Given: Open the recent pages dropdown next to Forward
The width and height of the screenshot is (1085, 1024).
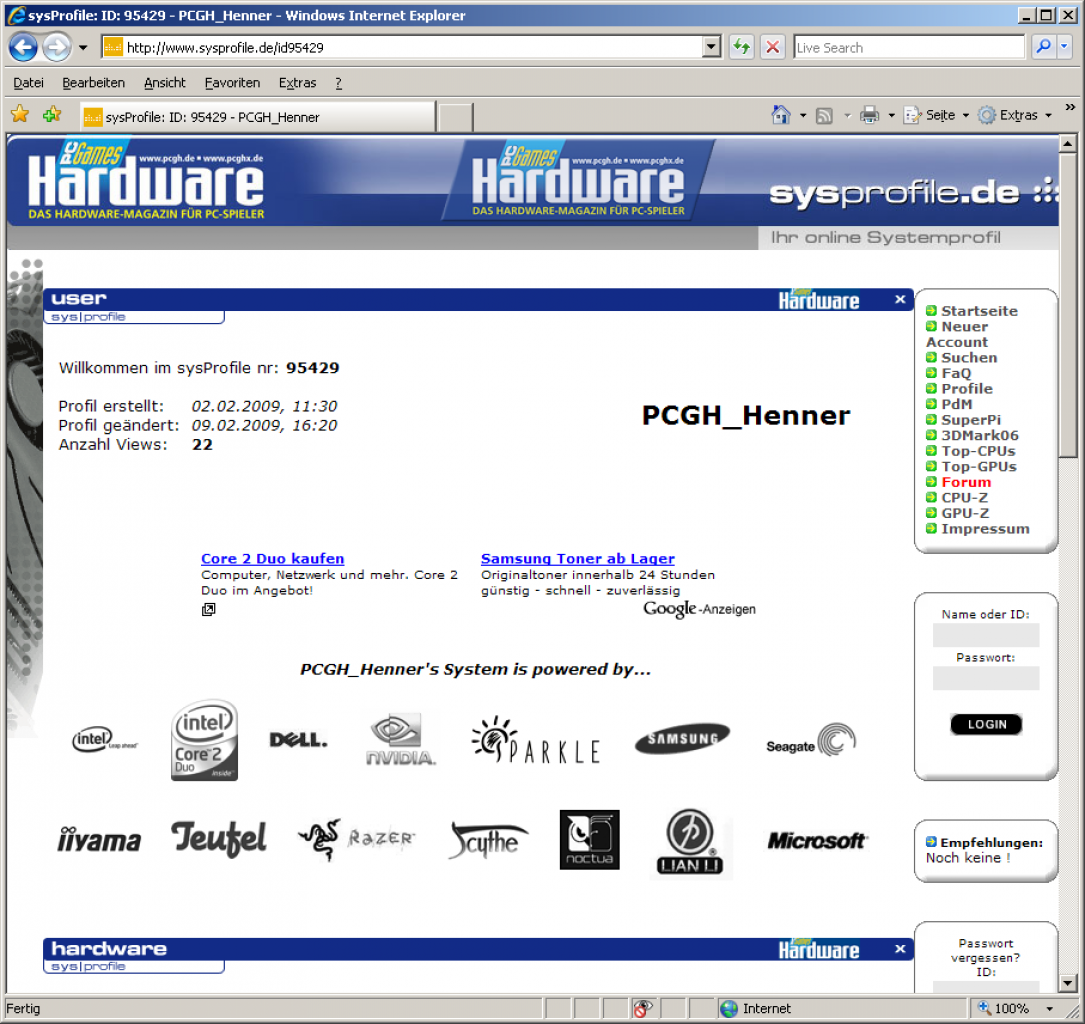Looking at the screenshot, I should point(83,48).
